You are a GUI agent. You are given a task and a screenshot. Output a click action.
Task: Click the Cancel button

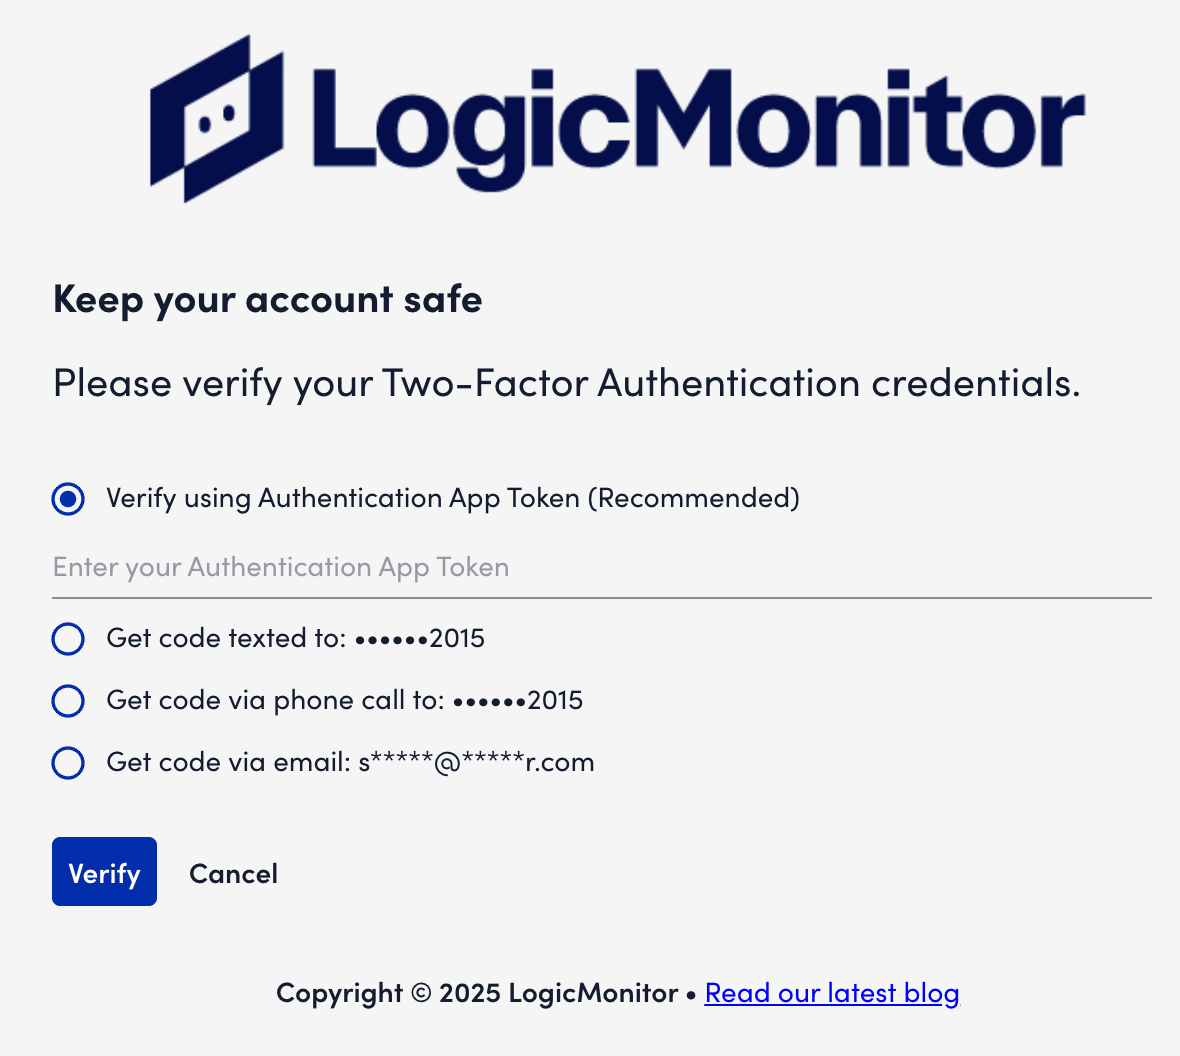tap(233, 872)
